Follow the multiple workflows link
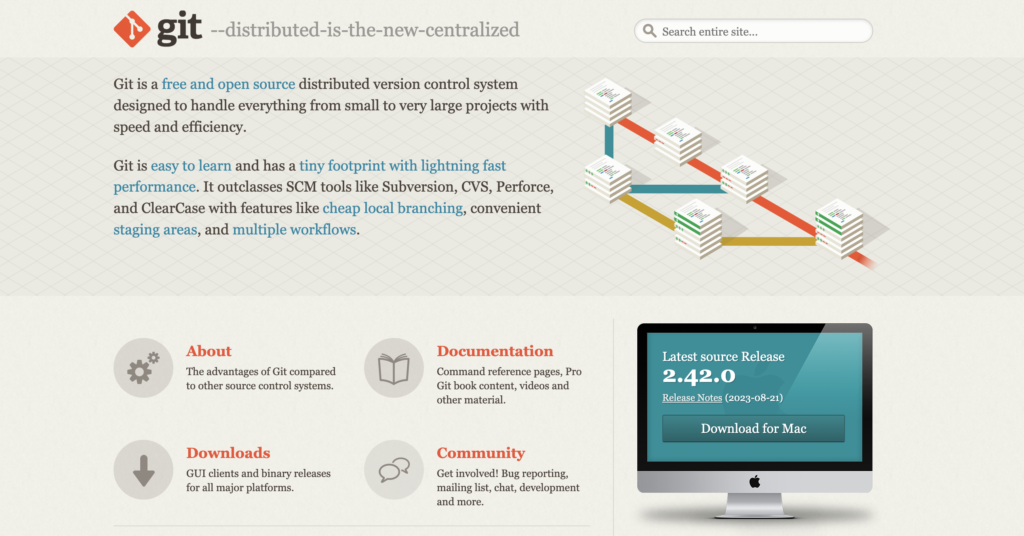This screenshot has width=1024, height=536. pos(294,229)
